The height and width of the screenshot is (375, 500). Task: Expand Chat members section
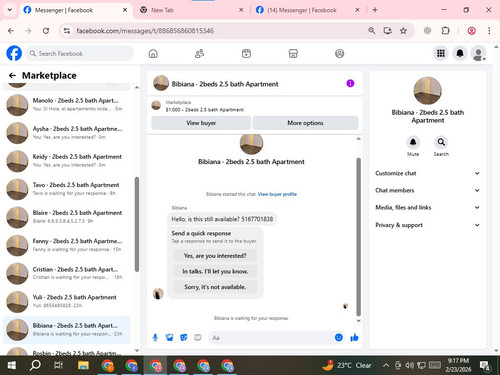point(428,190)
